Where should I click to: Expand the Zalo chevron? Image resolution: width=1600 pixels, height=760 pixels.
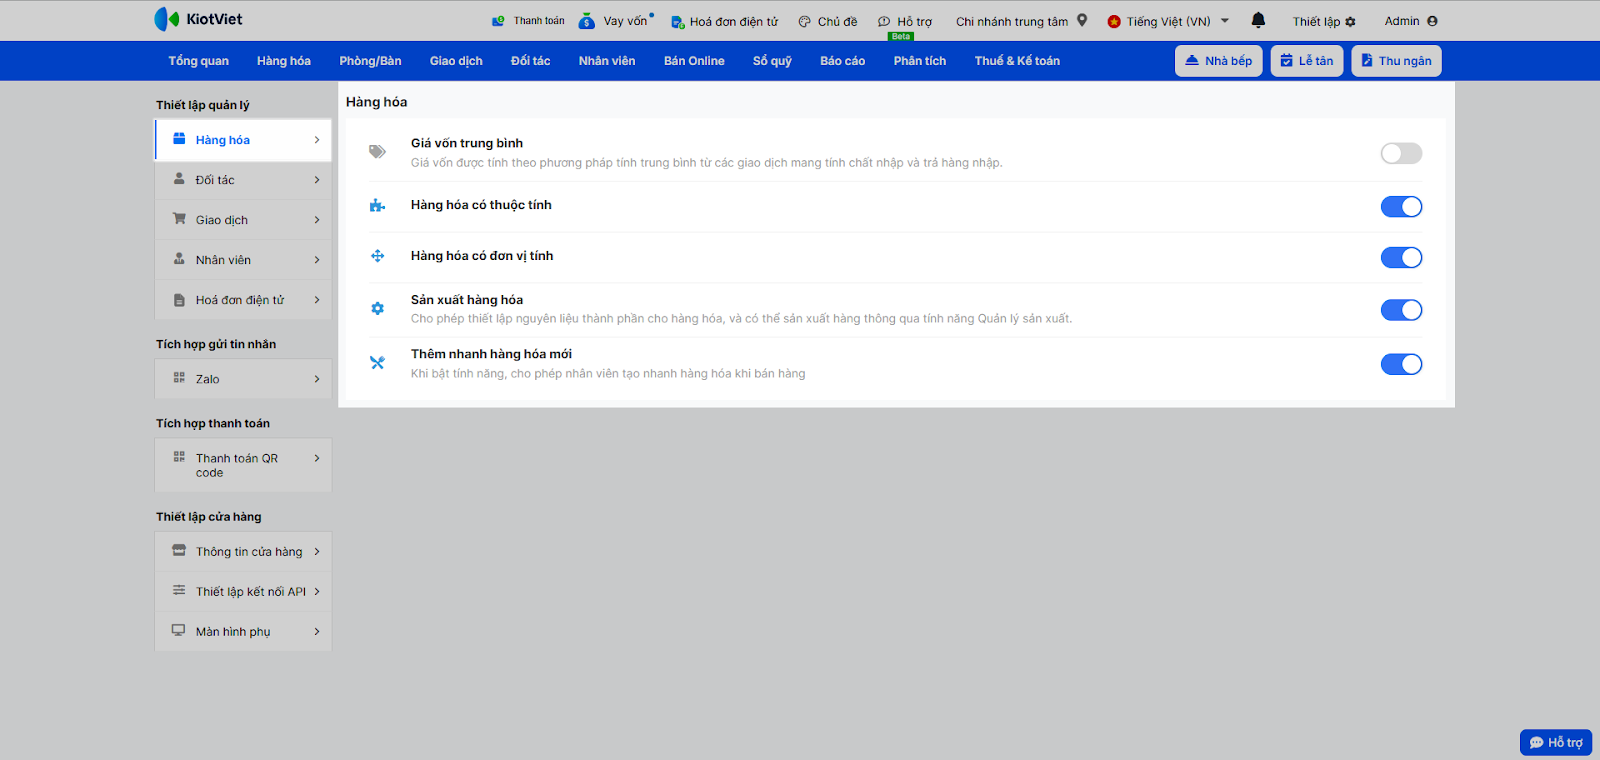click(x=317, y=379)
